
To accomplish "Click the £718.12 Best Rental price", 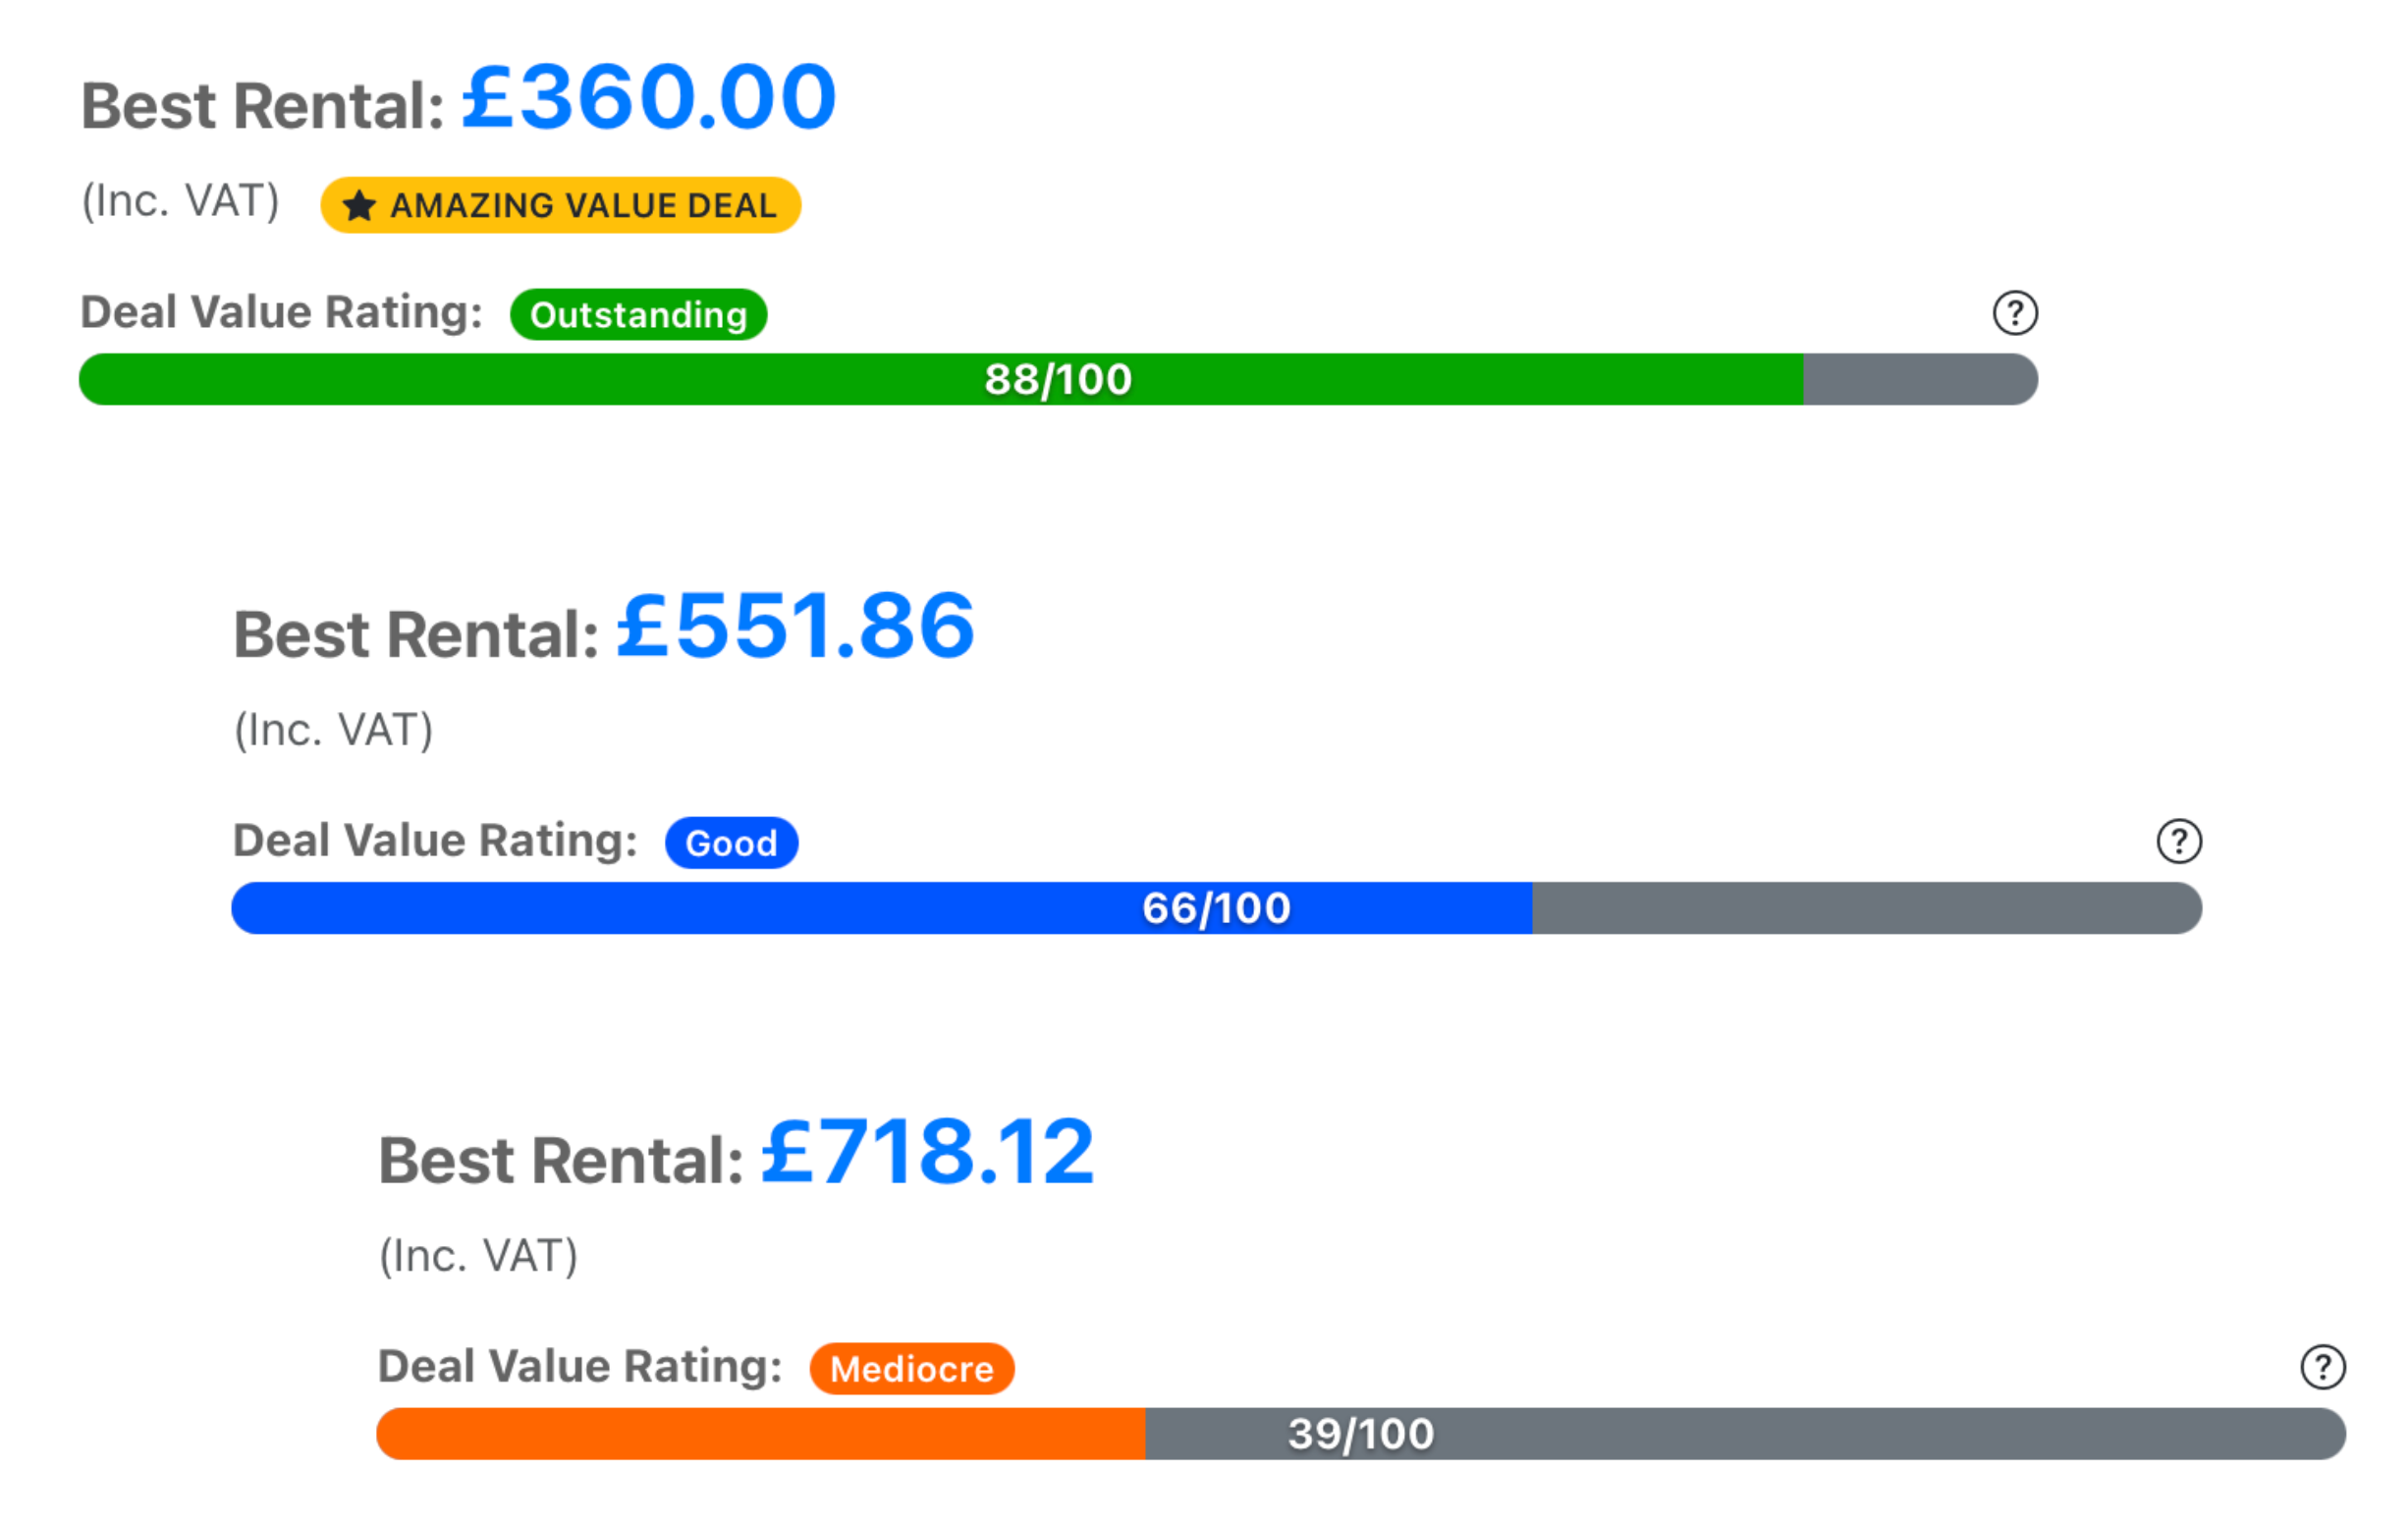I will click(927, 1156).
